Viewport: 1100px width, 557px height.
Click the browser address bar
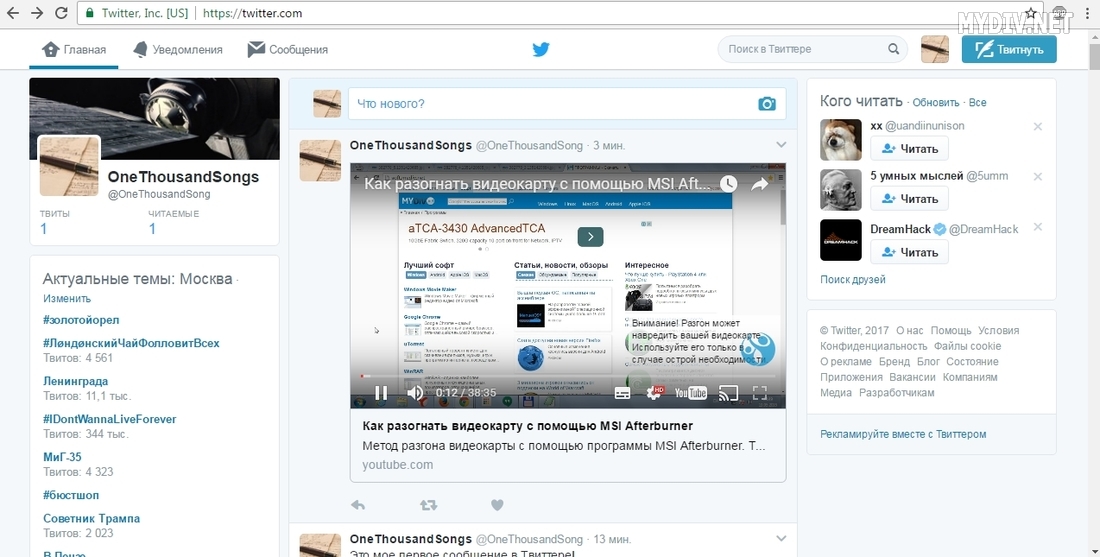click(x=547, y=13)
